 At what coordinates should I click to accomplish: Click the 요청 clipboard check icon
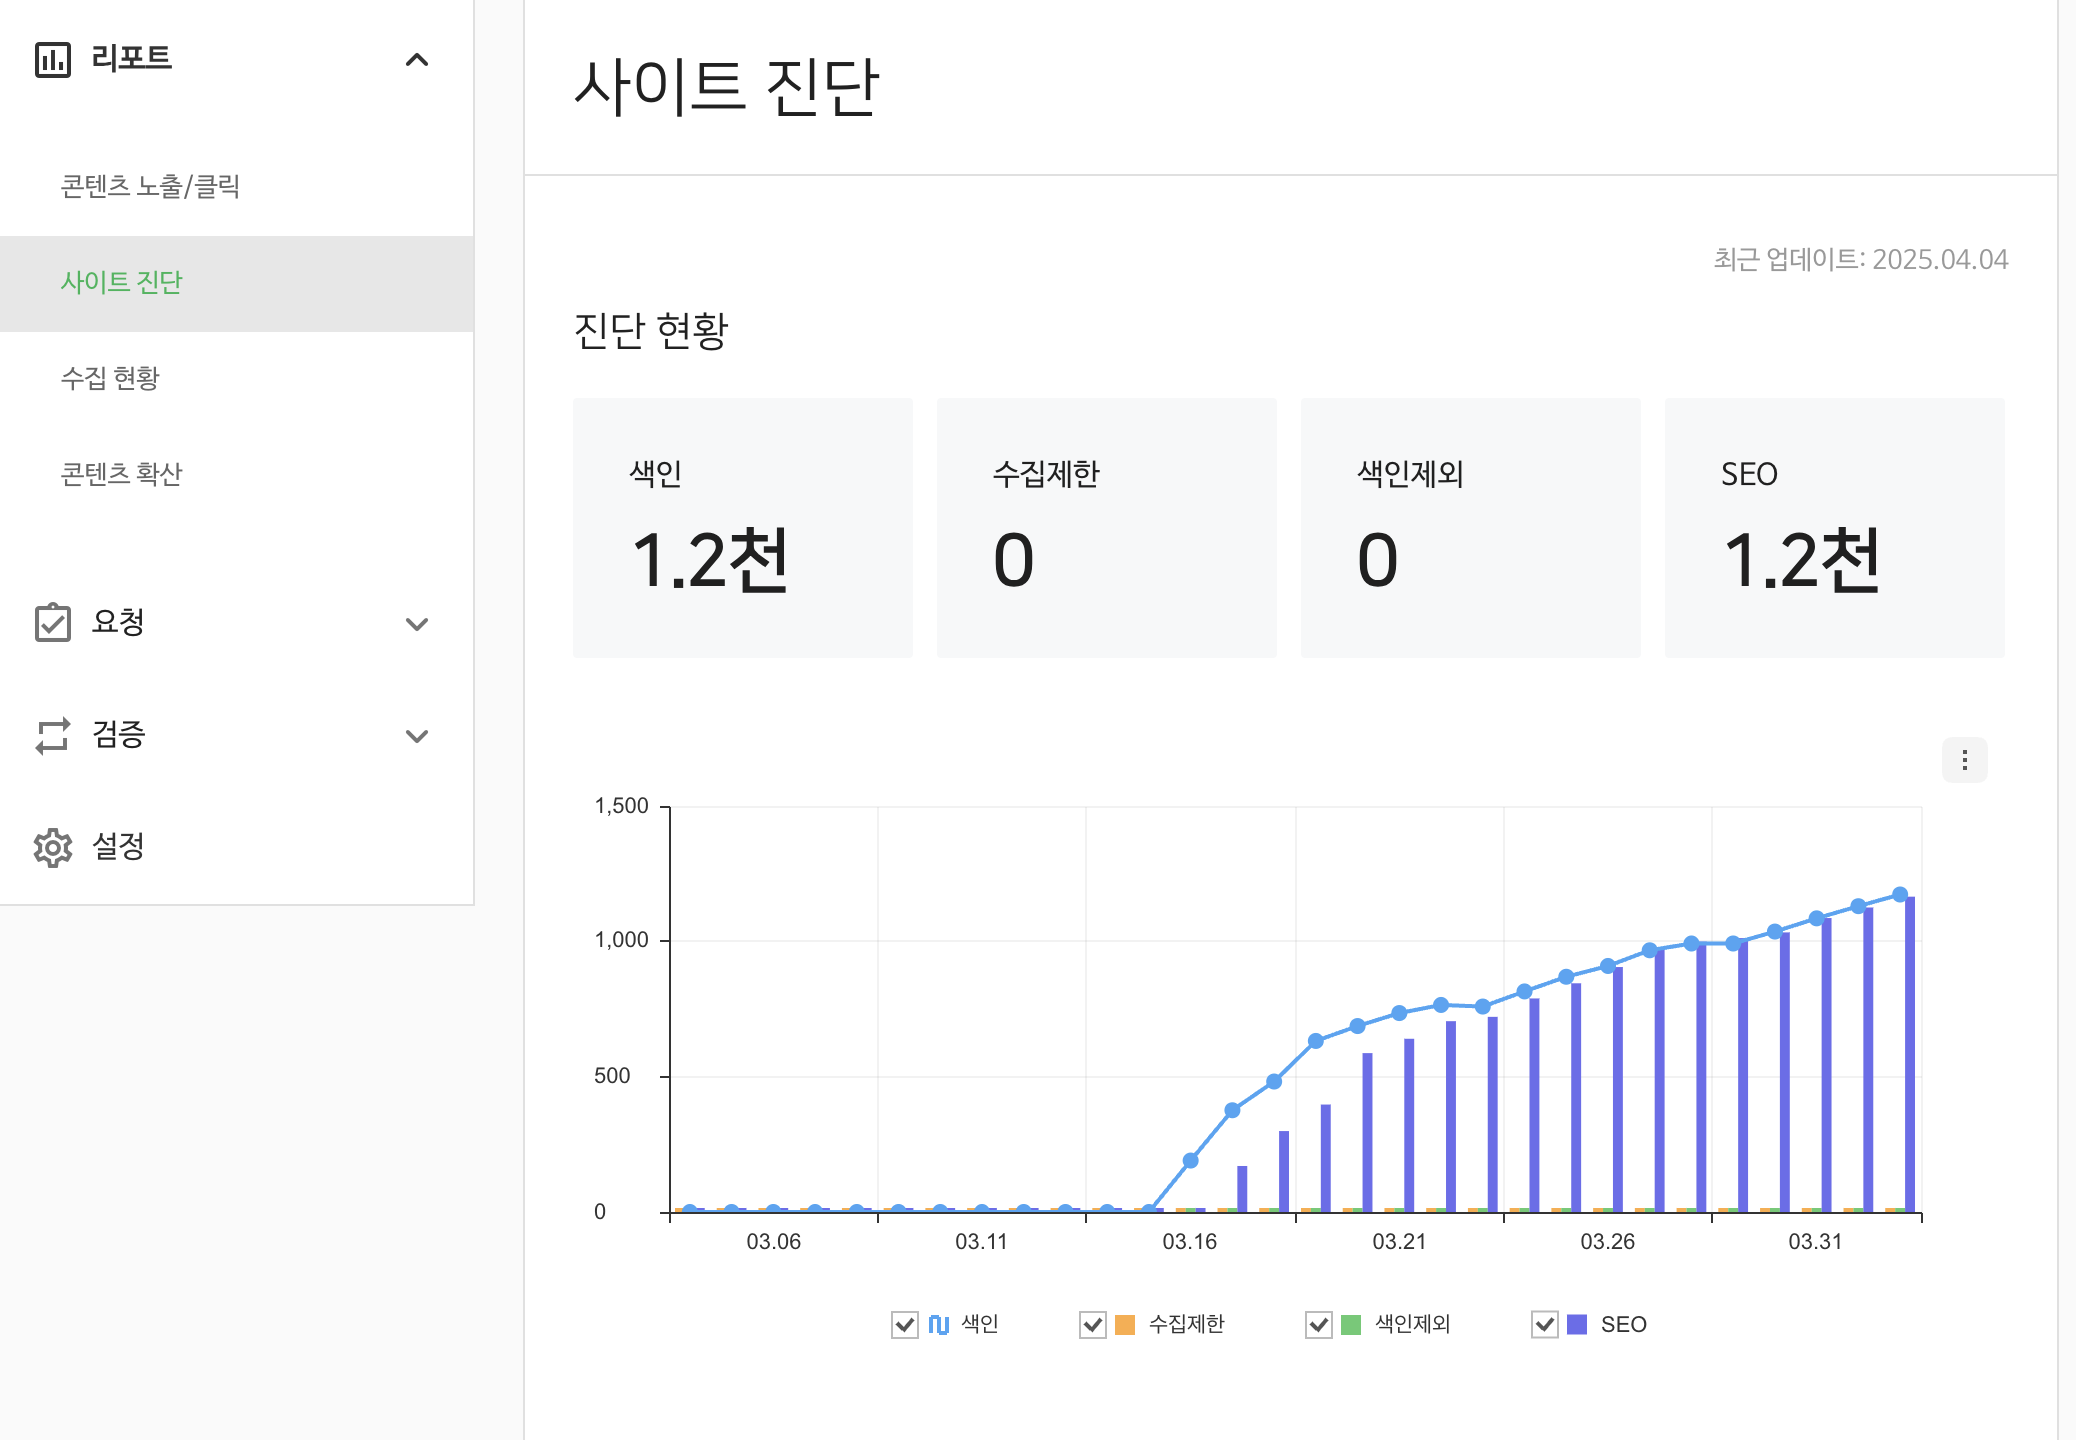click(53, 622)
